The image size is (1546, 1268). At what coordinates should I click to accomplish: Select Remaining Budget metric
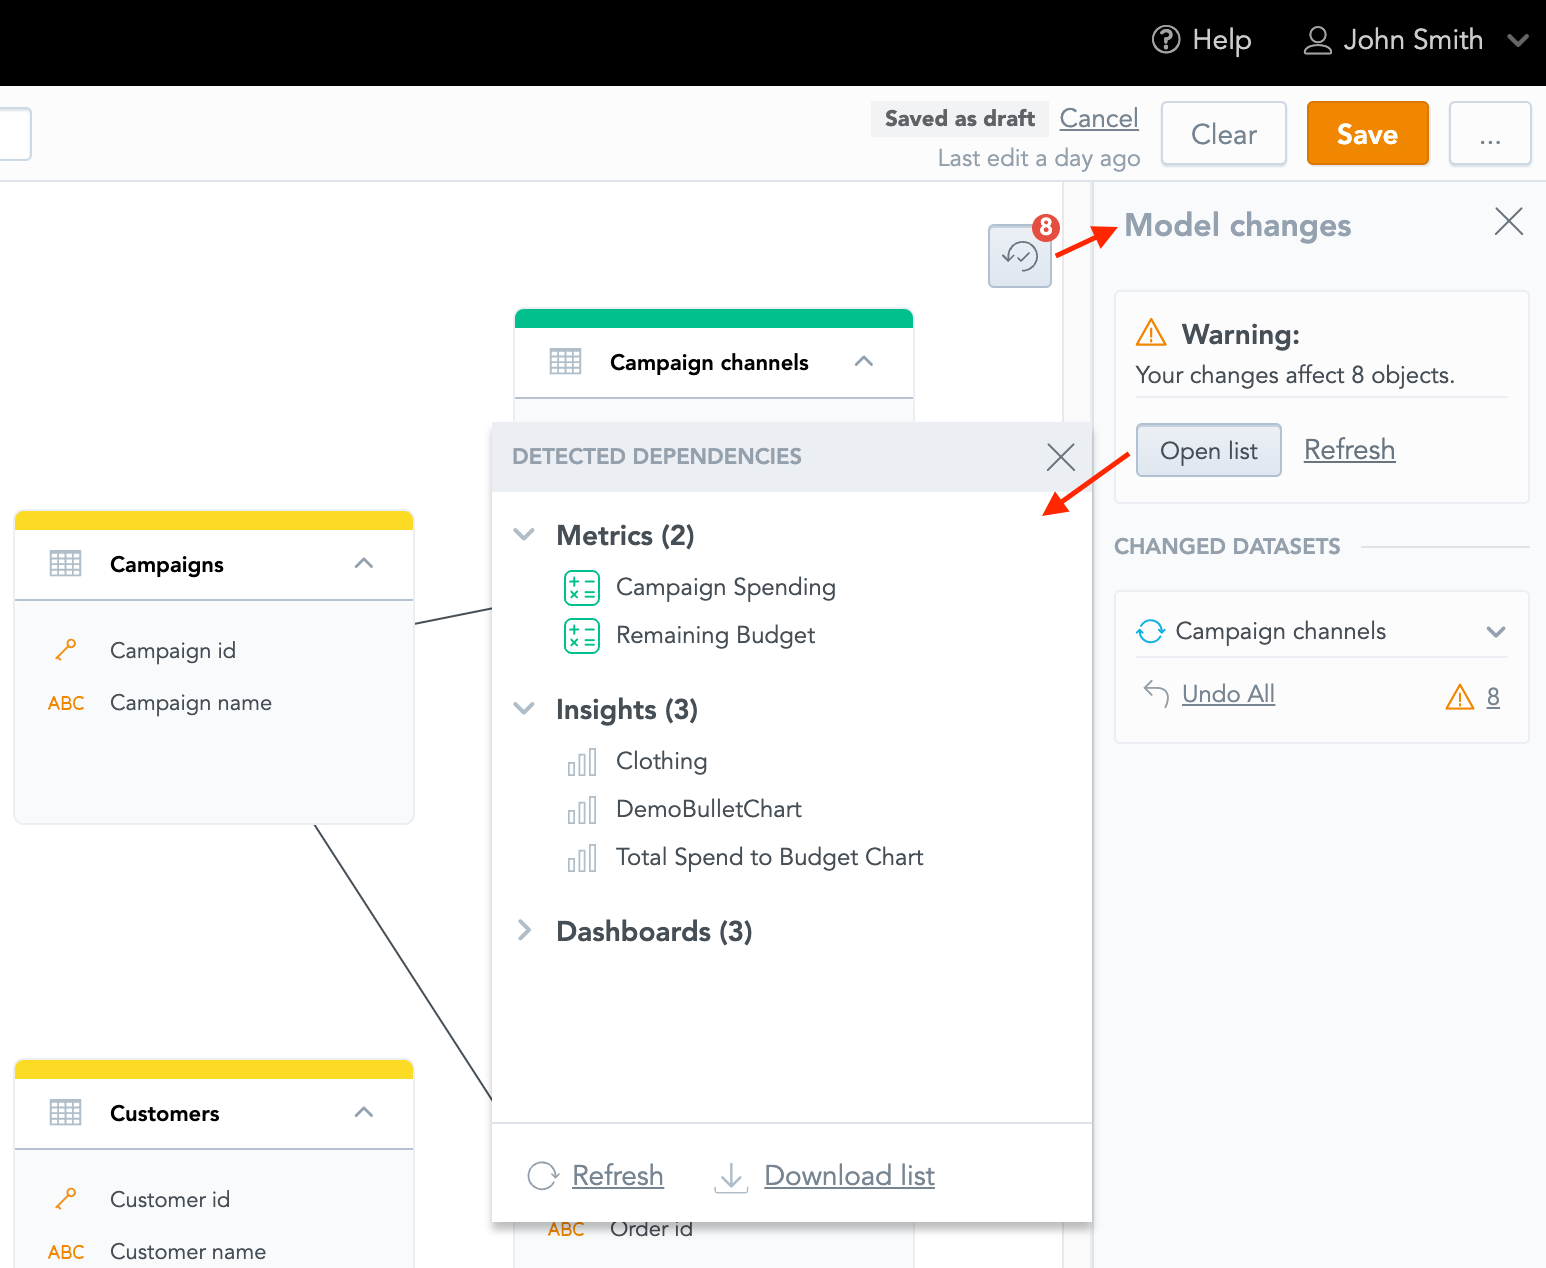pyautogui.click(x=715, y=635)
